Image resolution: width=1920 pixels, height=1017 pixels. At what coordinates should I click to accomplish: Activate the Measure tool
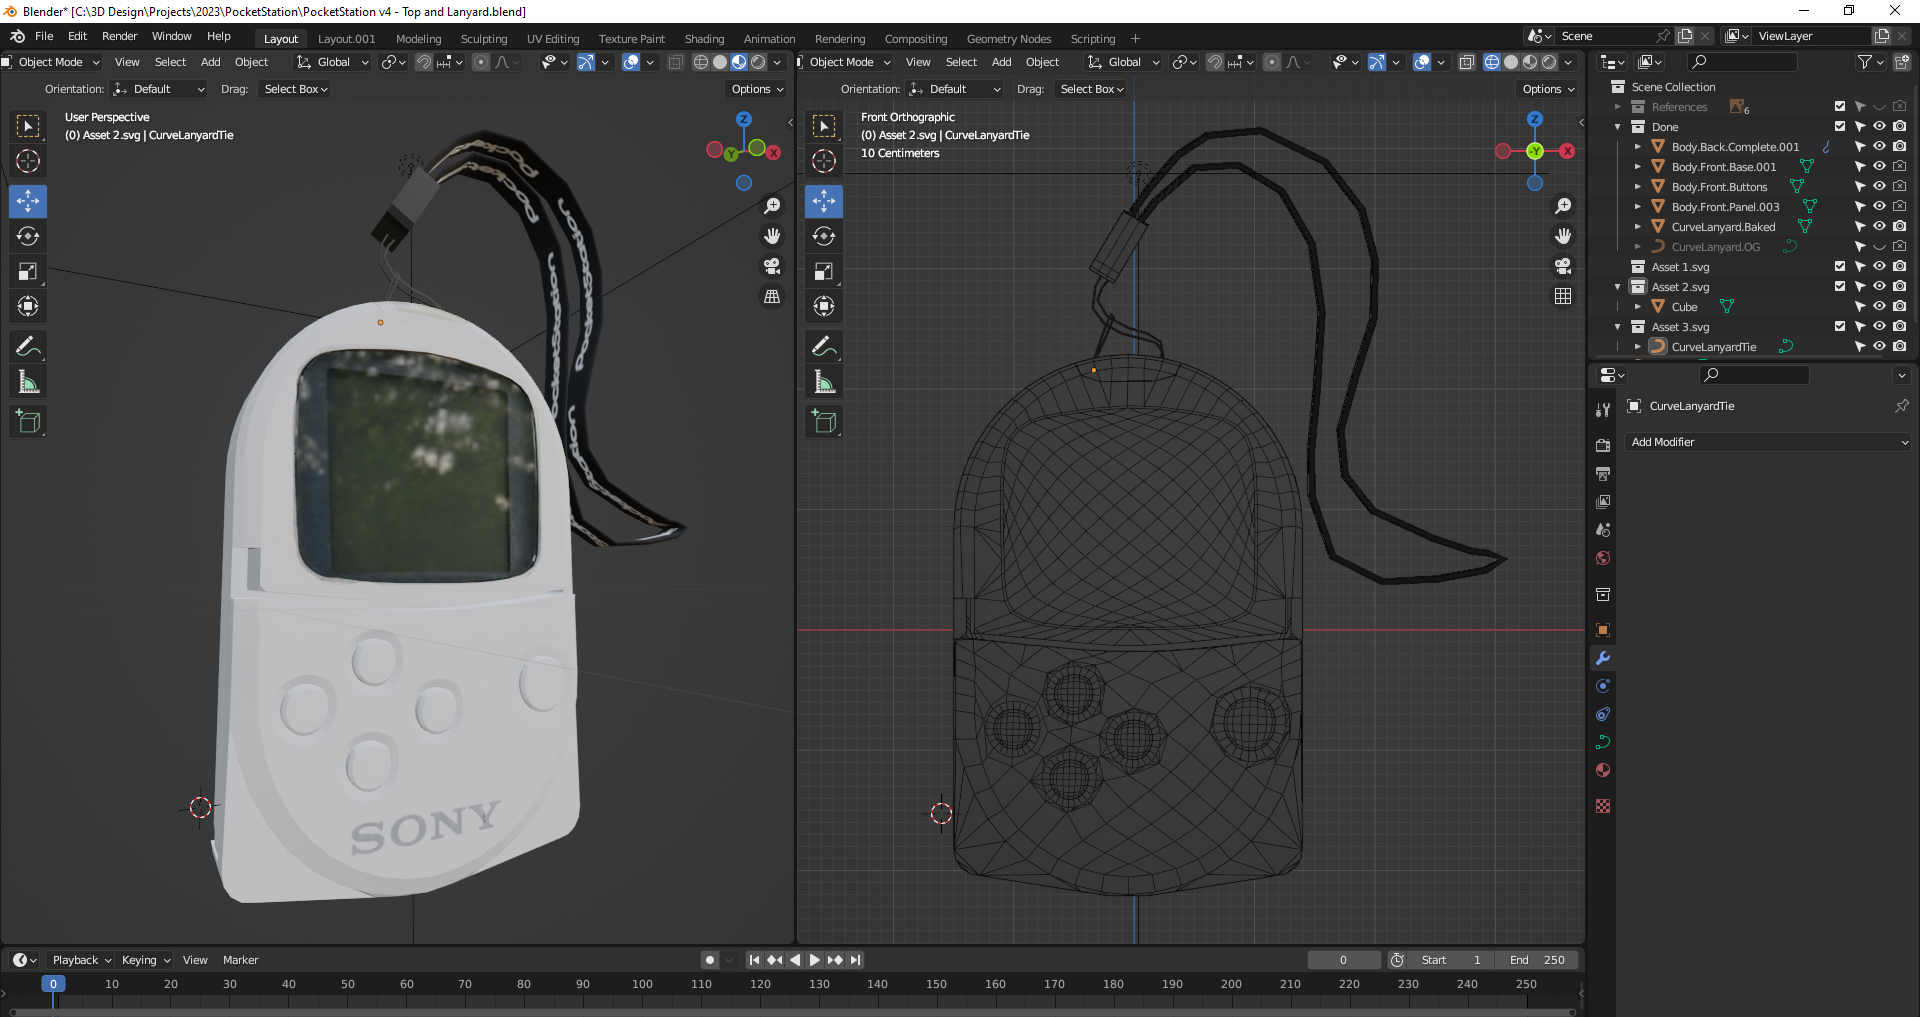point(28,380)
